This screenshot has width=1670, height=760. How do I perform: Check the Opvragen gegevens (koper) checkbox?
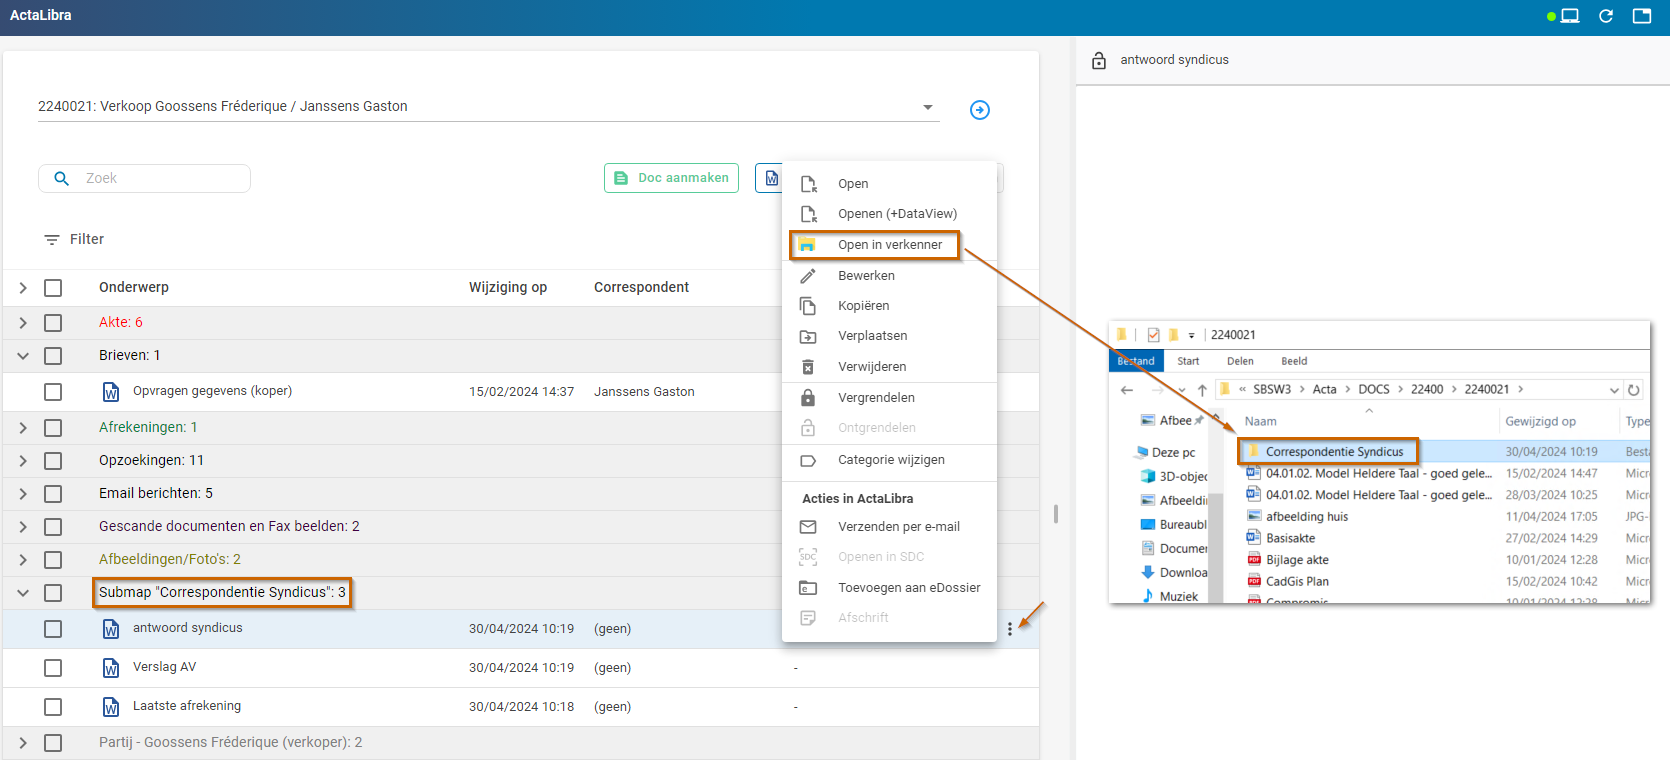click(x=53, y=392)
